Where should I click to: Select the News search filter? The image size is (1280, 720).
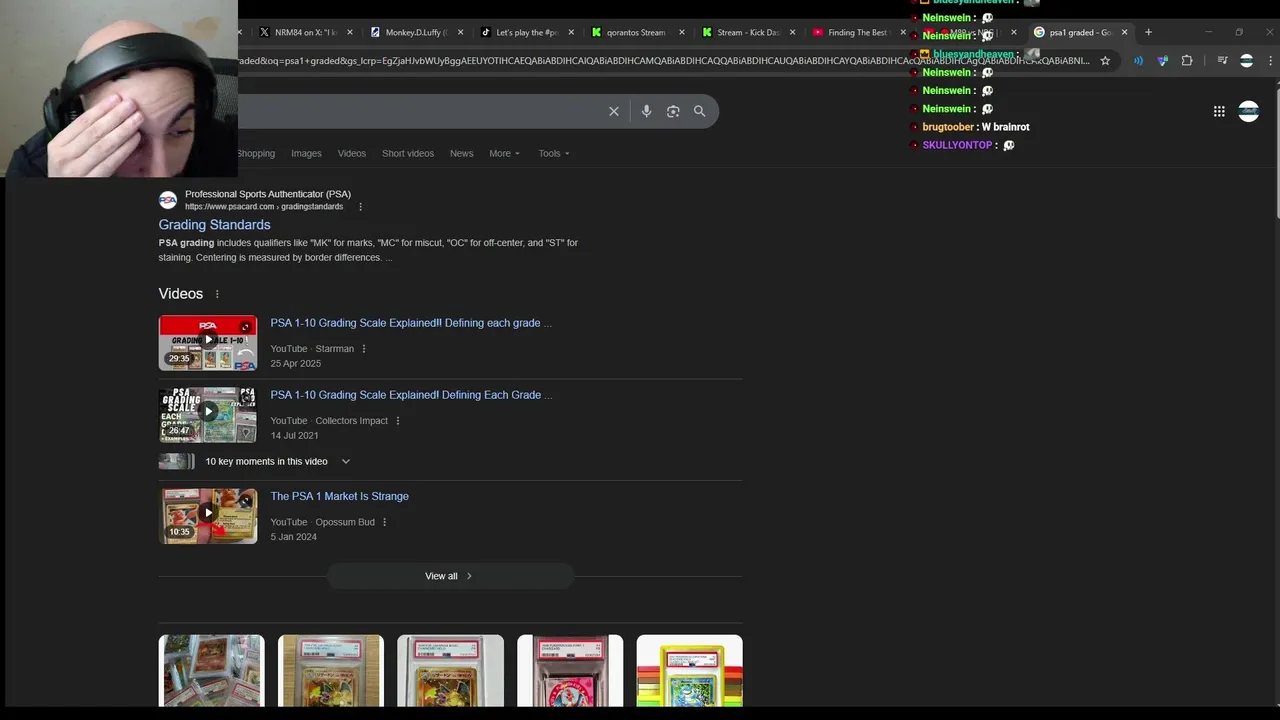pos(461,153)
